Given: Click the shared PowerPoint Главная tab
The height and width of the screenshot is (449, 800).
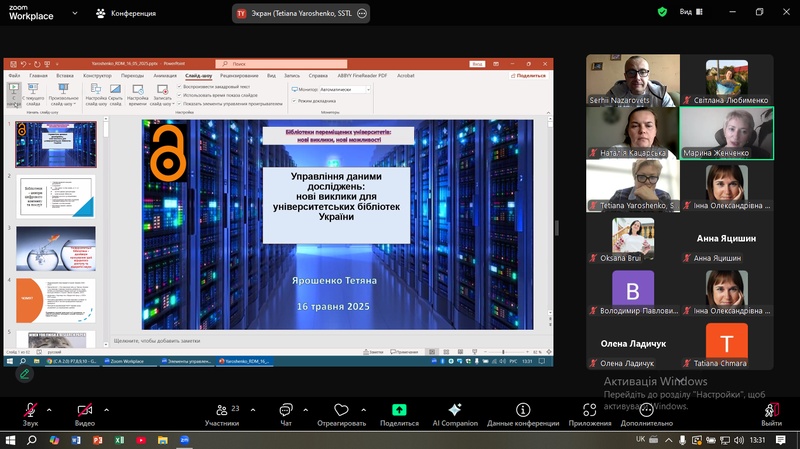Looking at the screenshot, I should 38,76.
